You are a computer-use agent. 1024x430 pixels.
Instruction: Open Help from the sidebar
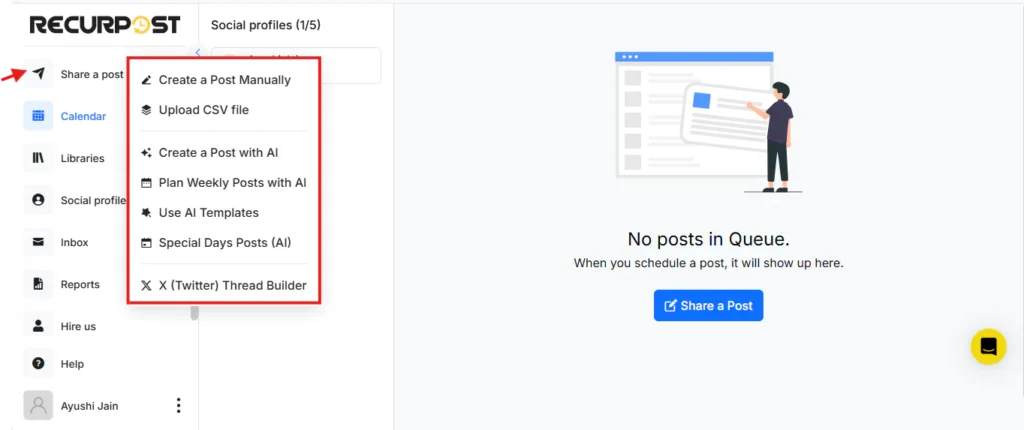pyautogui.click(x=72, y=364)
